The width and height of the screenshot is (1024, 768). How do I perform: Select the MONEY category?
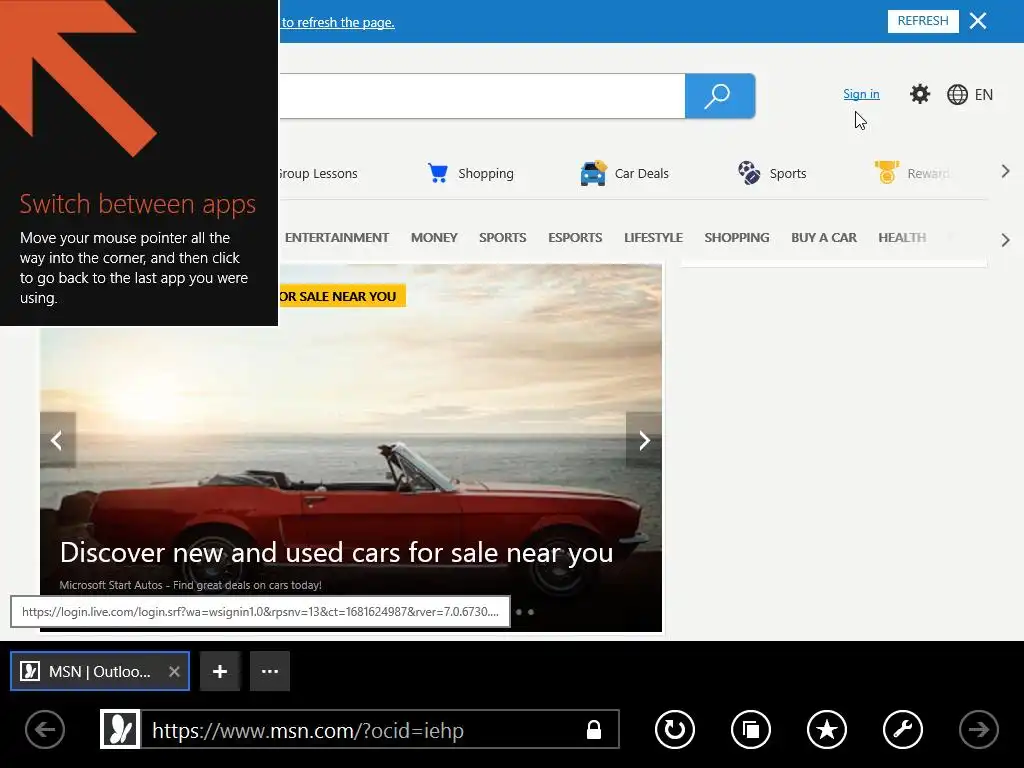click(434, 238)
